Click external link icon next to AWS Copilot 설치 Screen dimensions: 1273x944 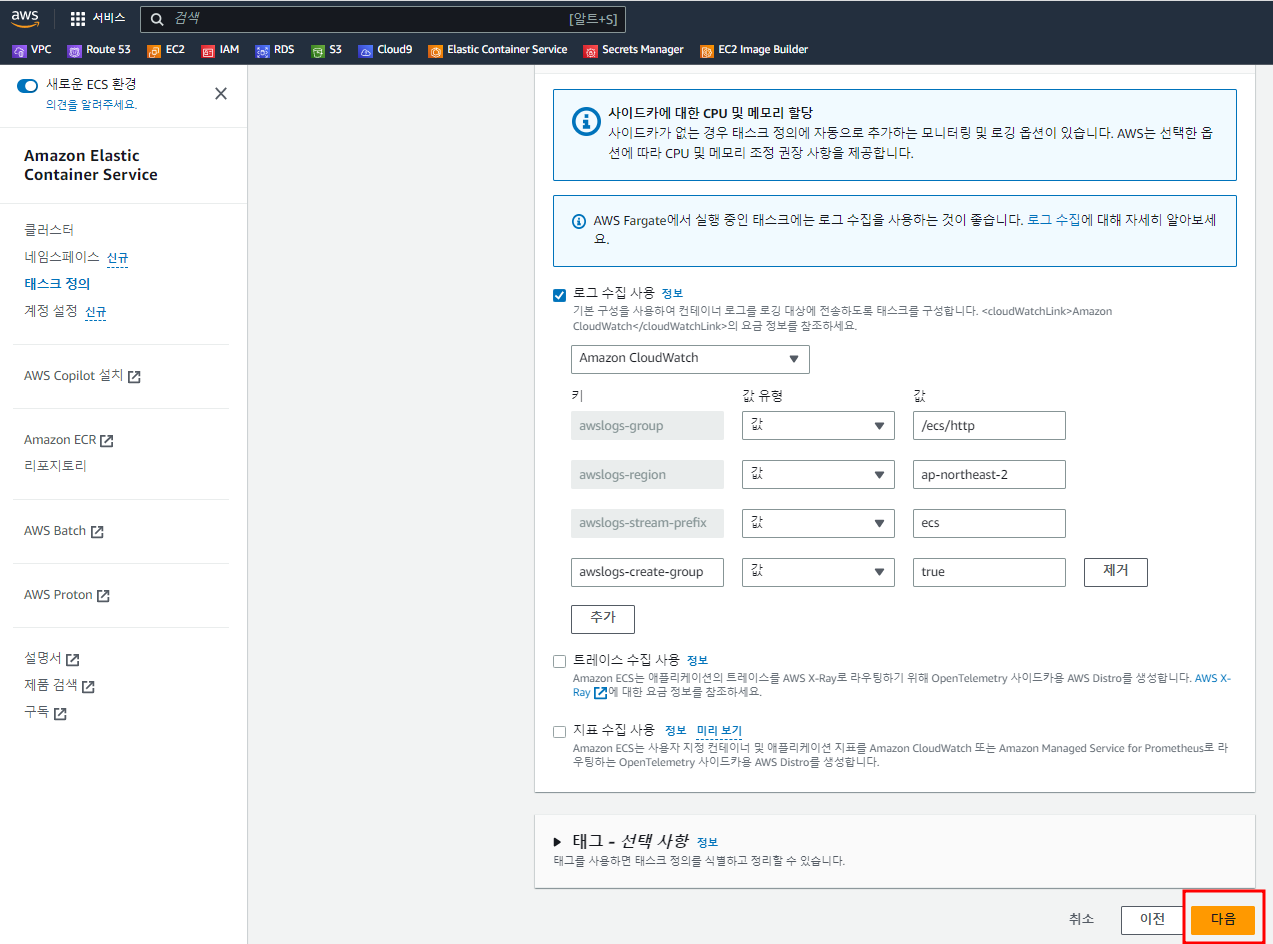coord(134,377)
